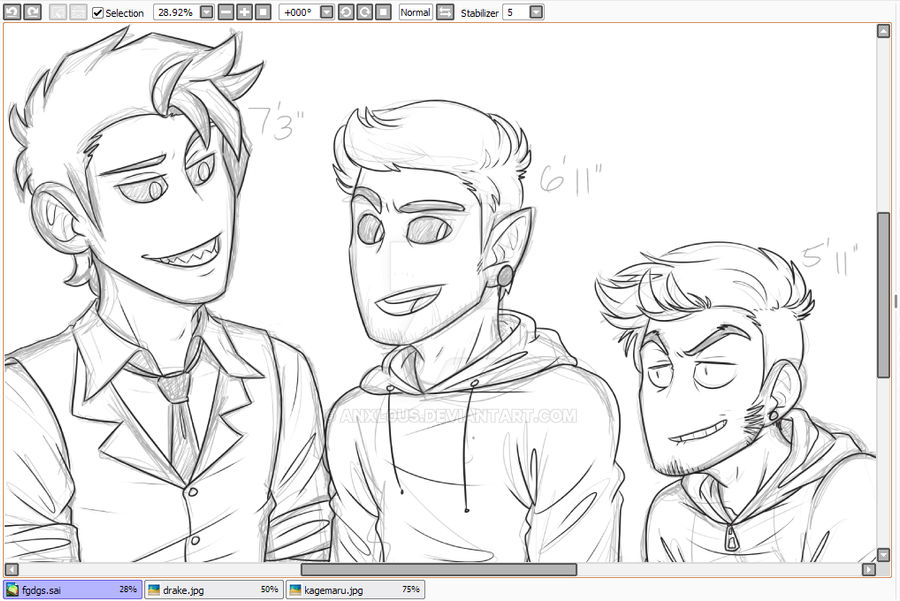
Task: Reset the canvas rotation
Action: [383, 12]
